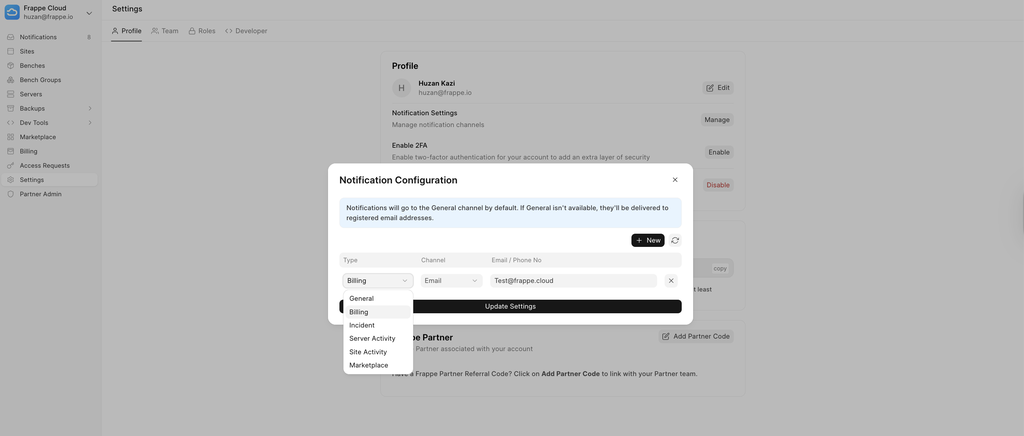
Task: Open Partner Admin in the sidebar
Action: pos(40,194)
